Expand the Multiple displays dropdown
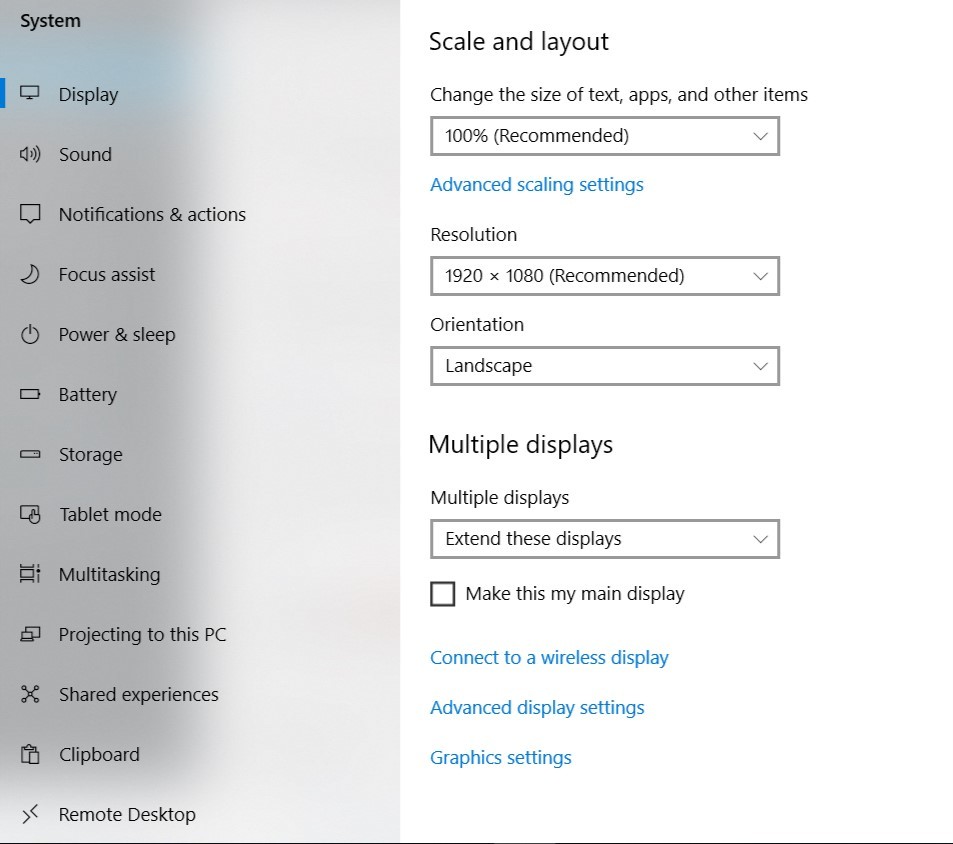 tap(604, 539)
